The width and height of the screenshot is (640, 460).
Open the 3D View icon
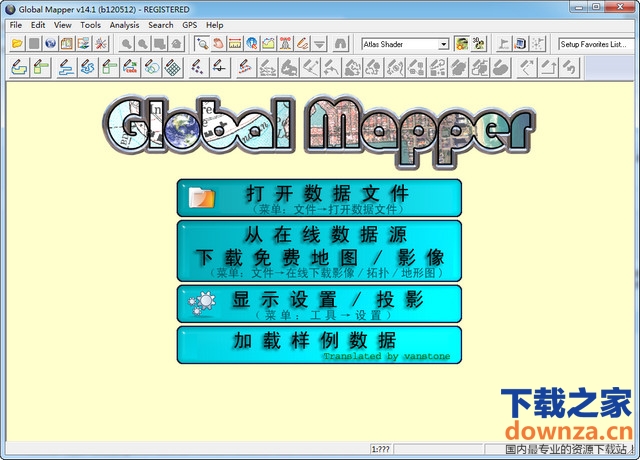point(478,43)
